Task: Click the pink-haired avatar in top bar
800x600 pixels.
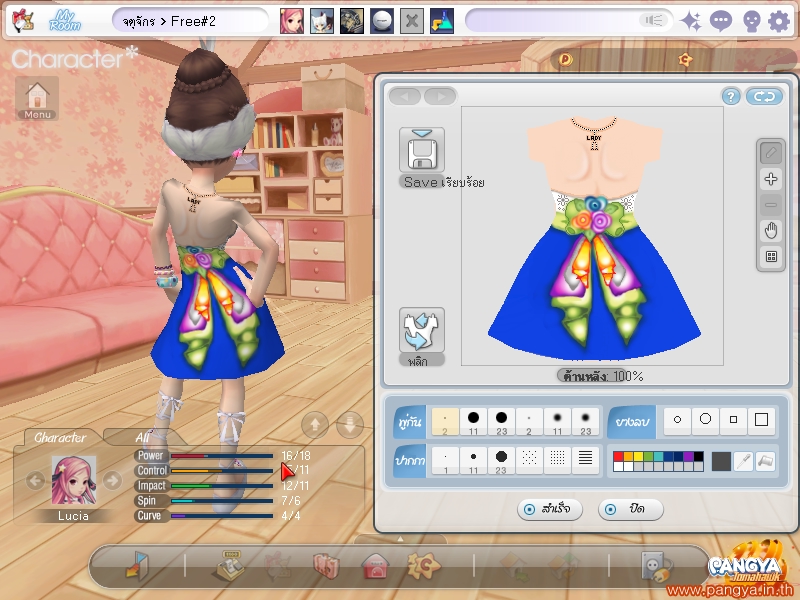Action: (292, 21)
